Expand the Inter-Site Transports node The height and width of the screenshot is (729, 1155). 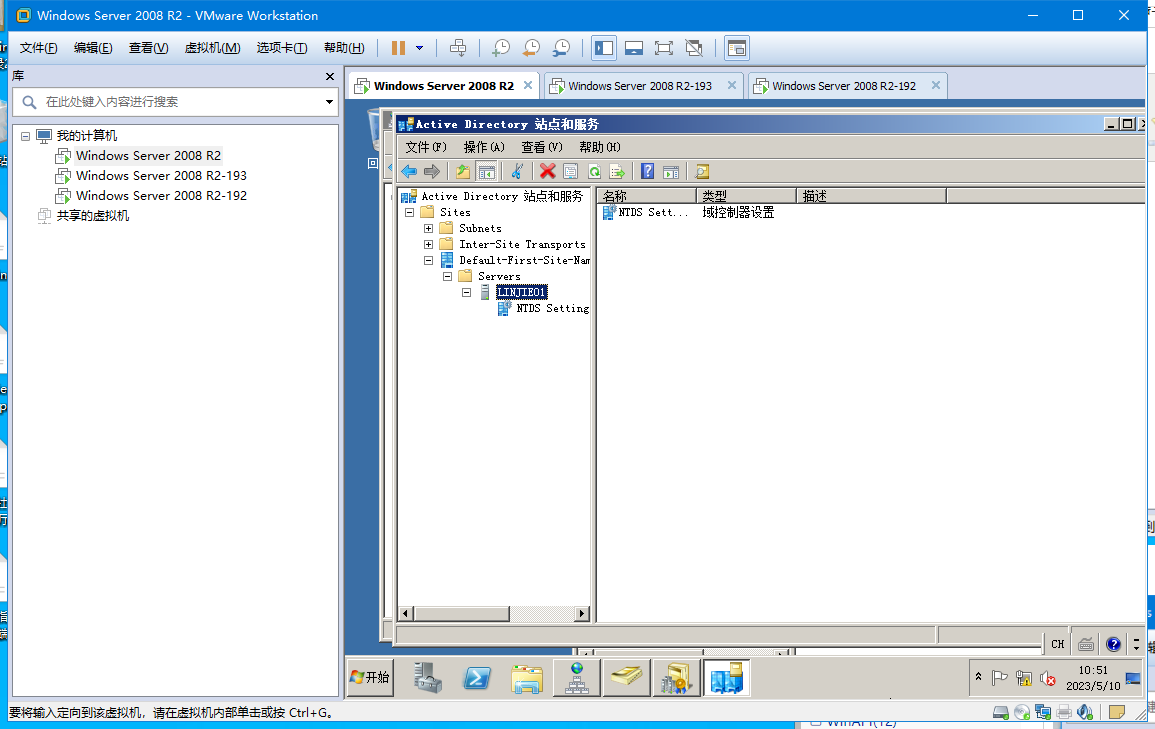tap(429, 244)
